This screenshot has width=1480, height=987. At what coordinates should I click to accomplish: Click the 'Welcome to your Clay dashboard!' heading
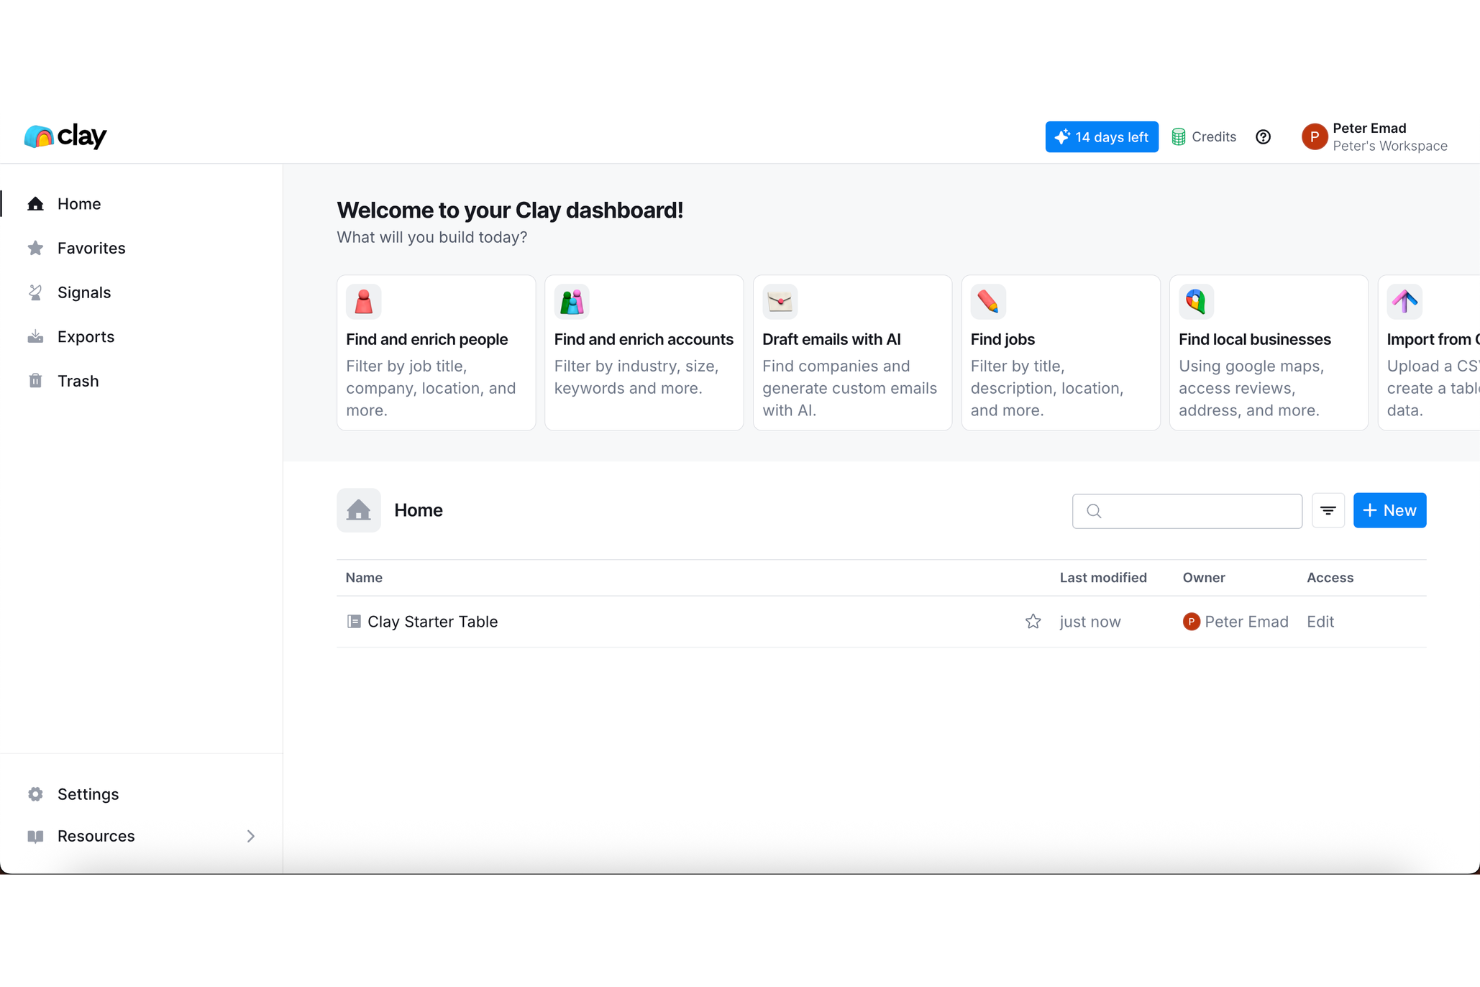pyautogui.click(x=510, y=210)
